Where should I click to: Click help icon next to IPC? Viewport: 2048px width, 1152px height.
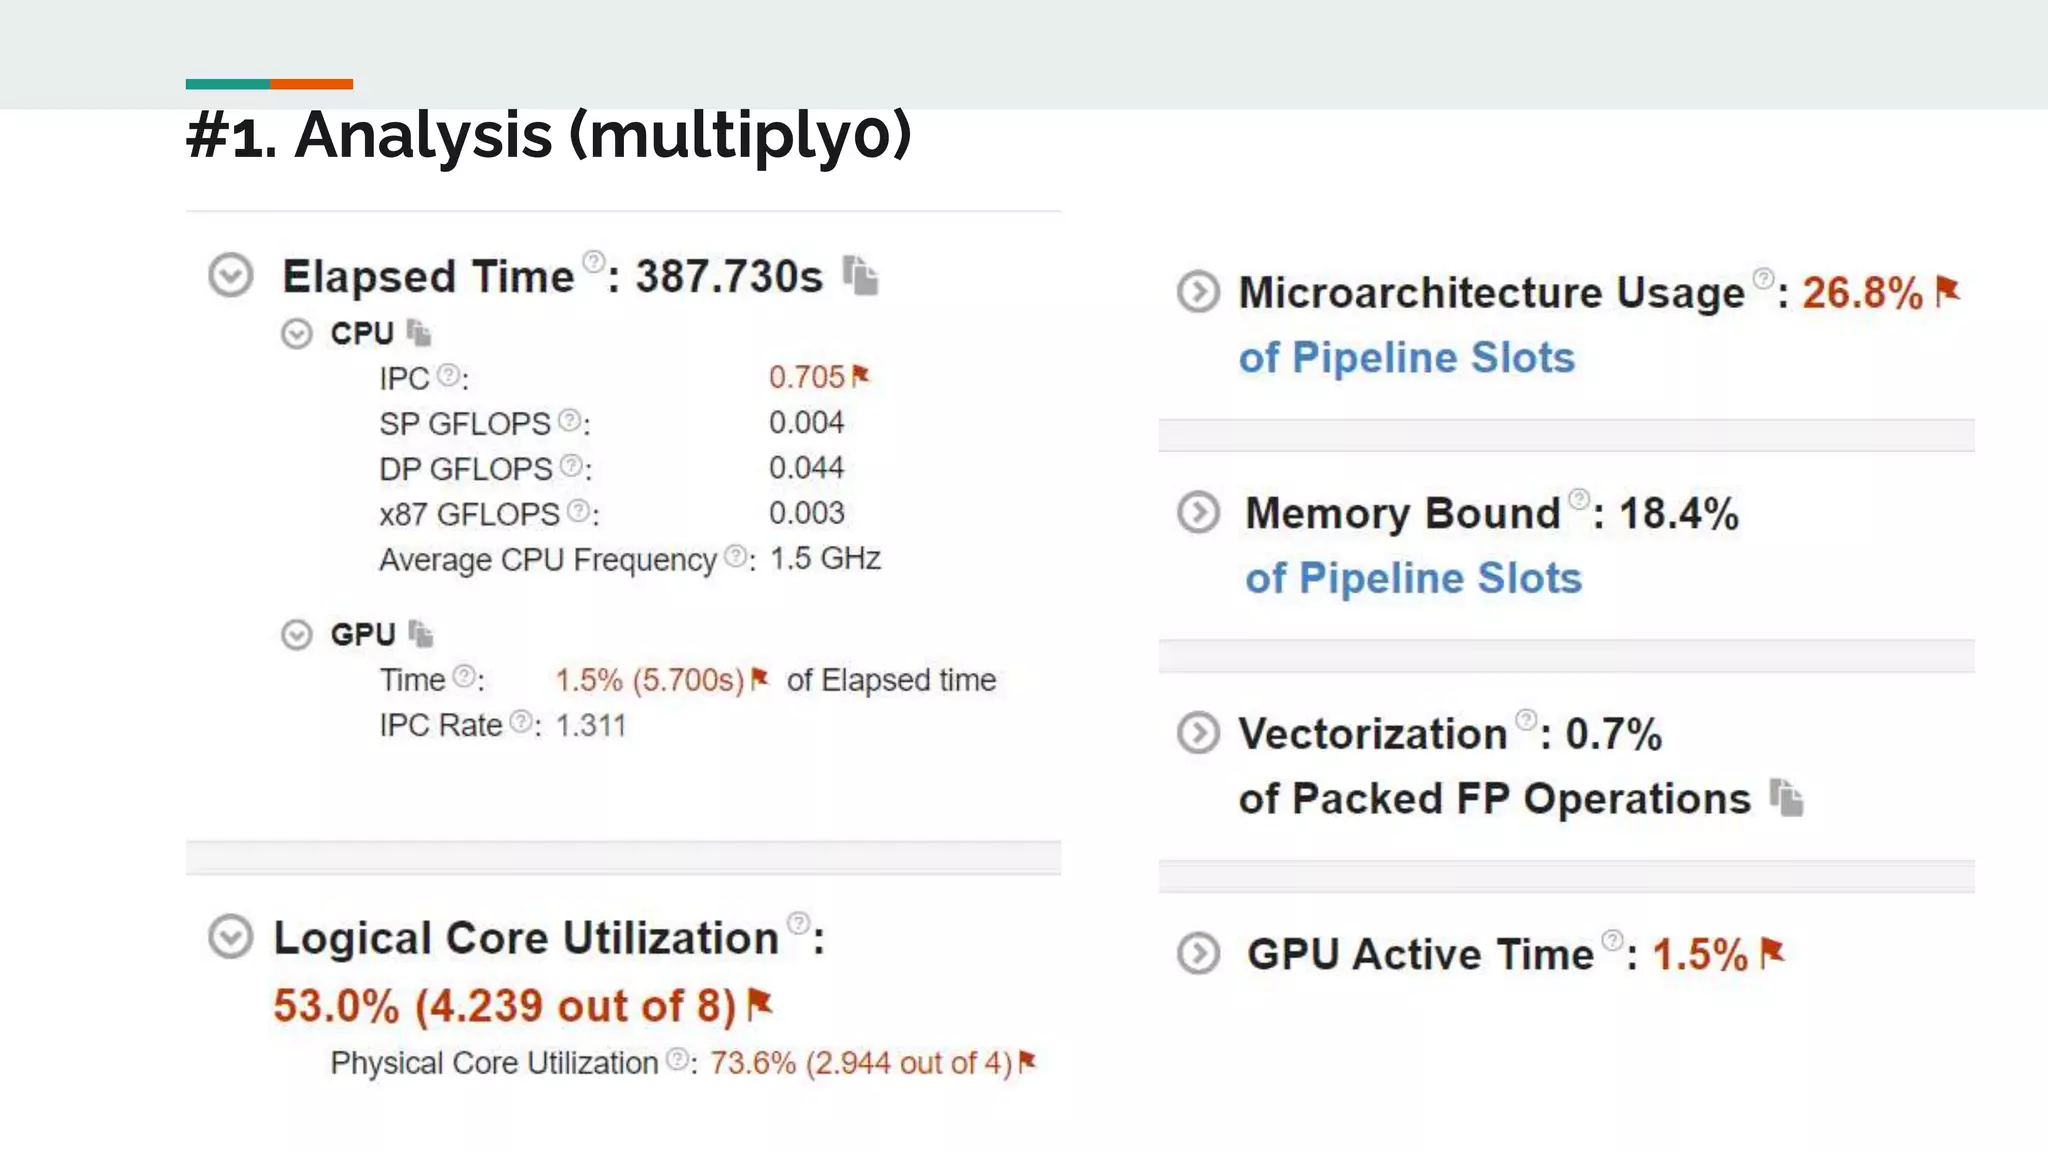click(x=449, y=375)
